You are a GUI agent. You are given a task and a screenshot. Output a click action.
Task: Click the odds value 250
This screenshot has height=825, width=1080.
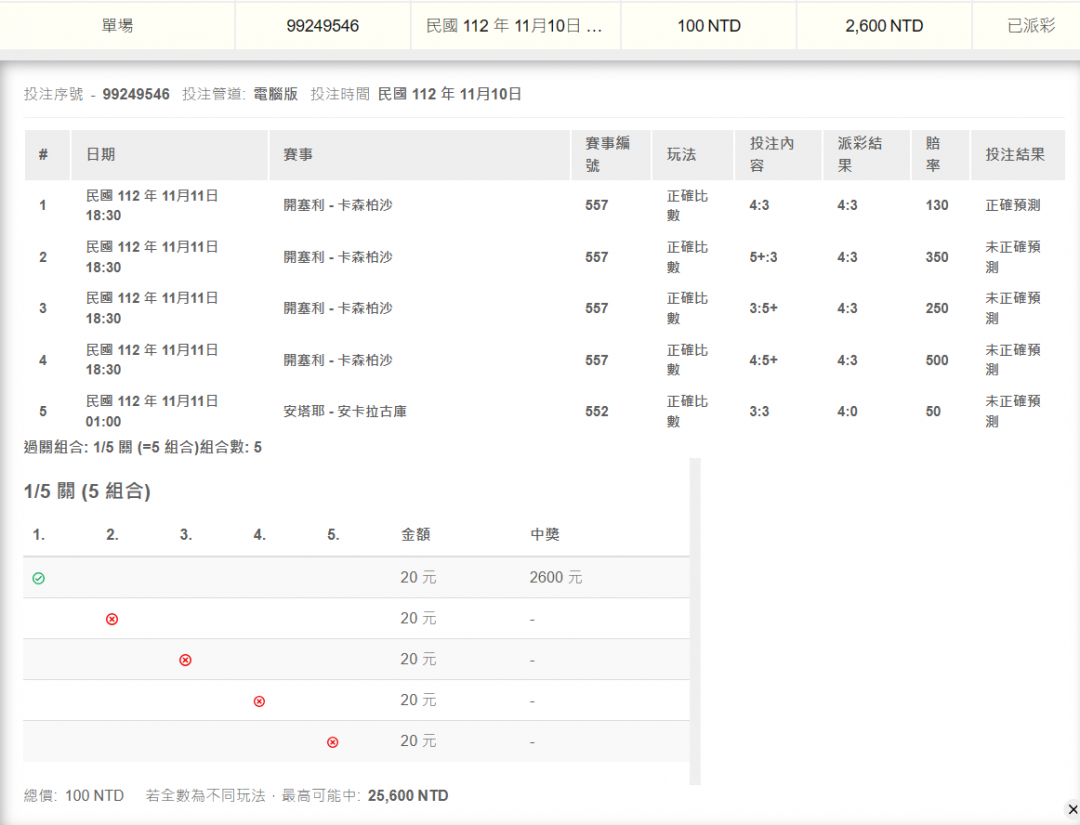937,309
